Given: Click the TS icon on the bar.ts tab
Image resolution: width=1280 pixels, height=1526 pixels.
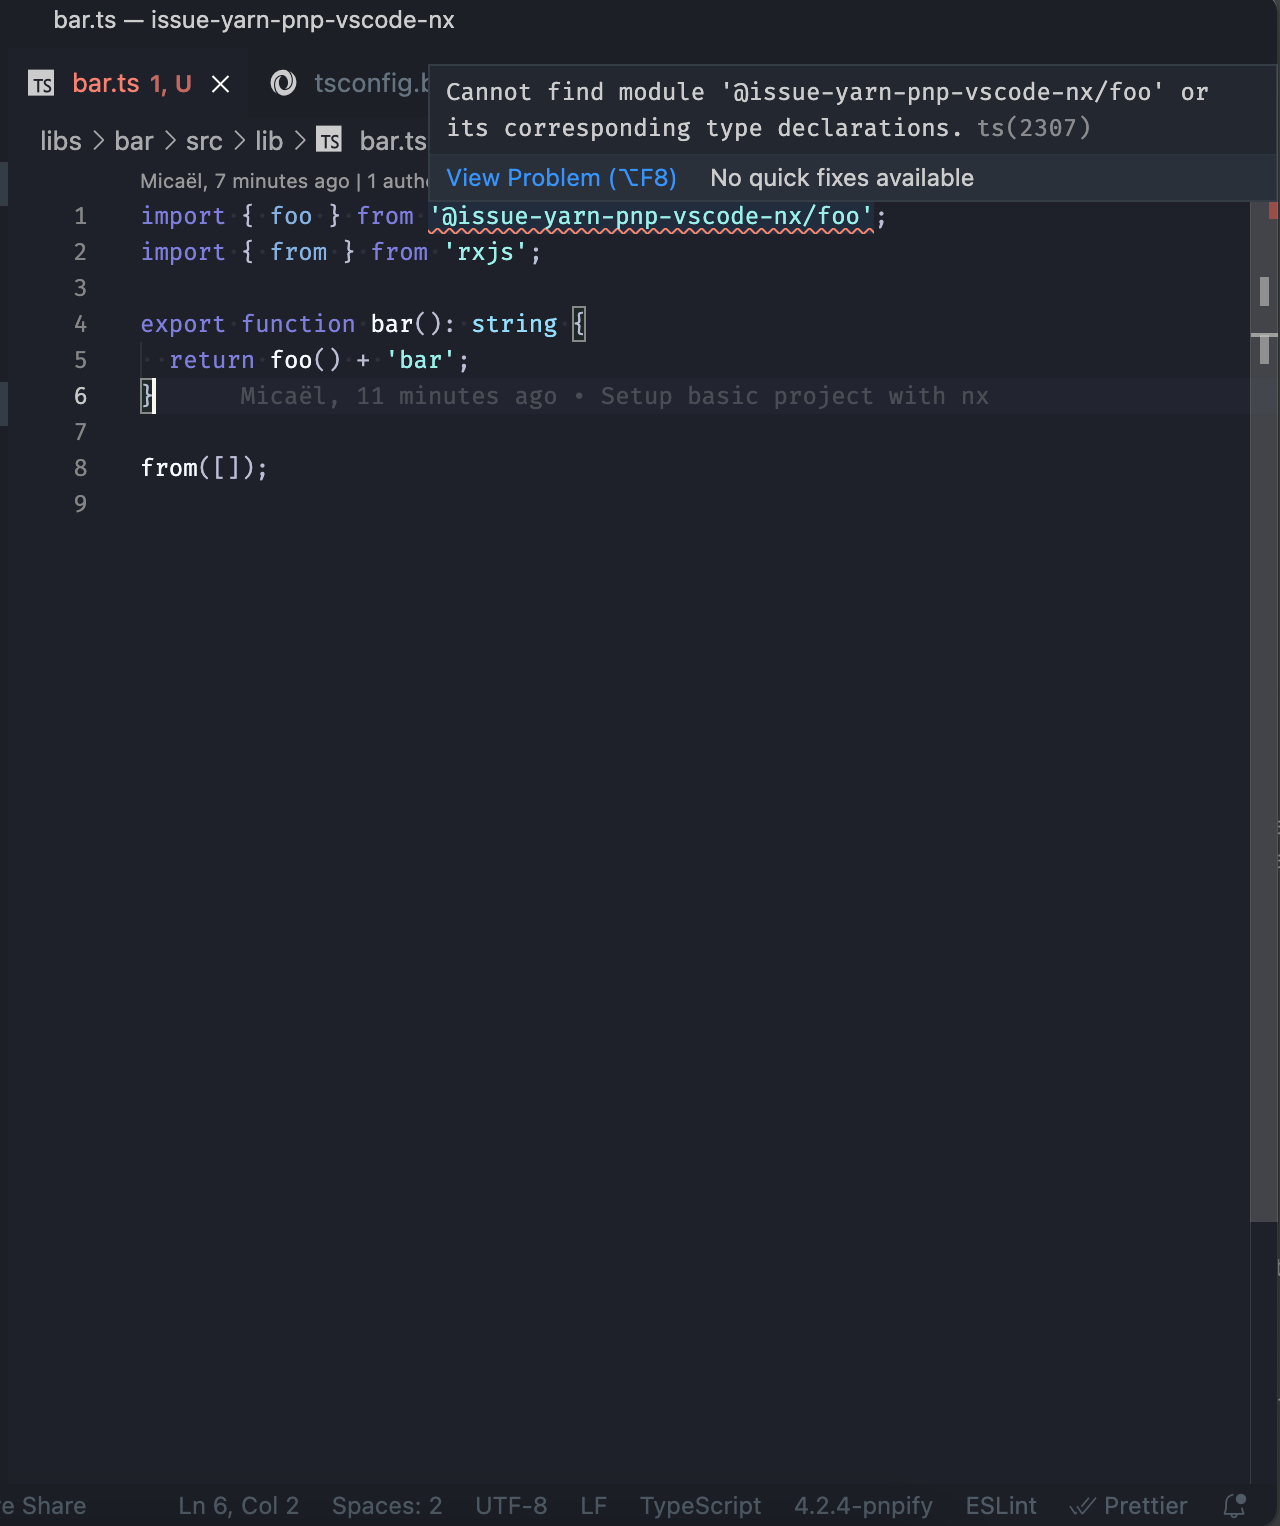Looking at the screenshot, I should (41, 83).
